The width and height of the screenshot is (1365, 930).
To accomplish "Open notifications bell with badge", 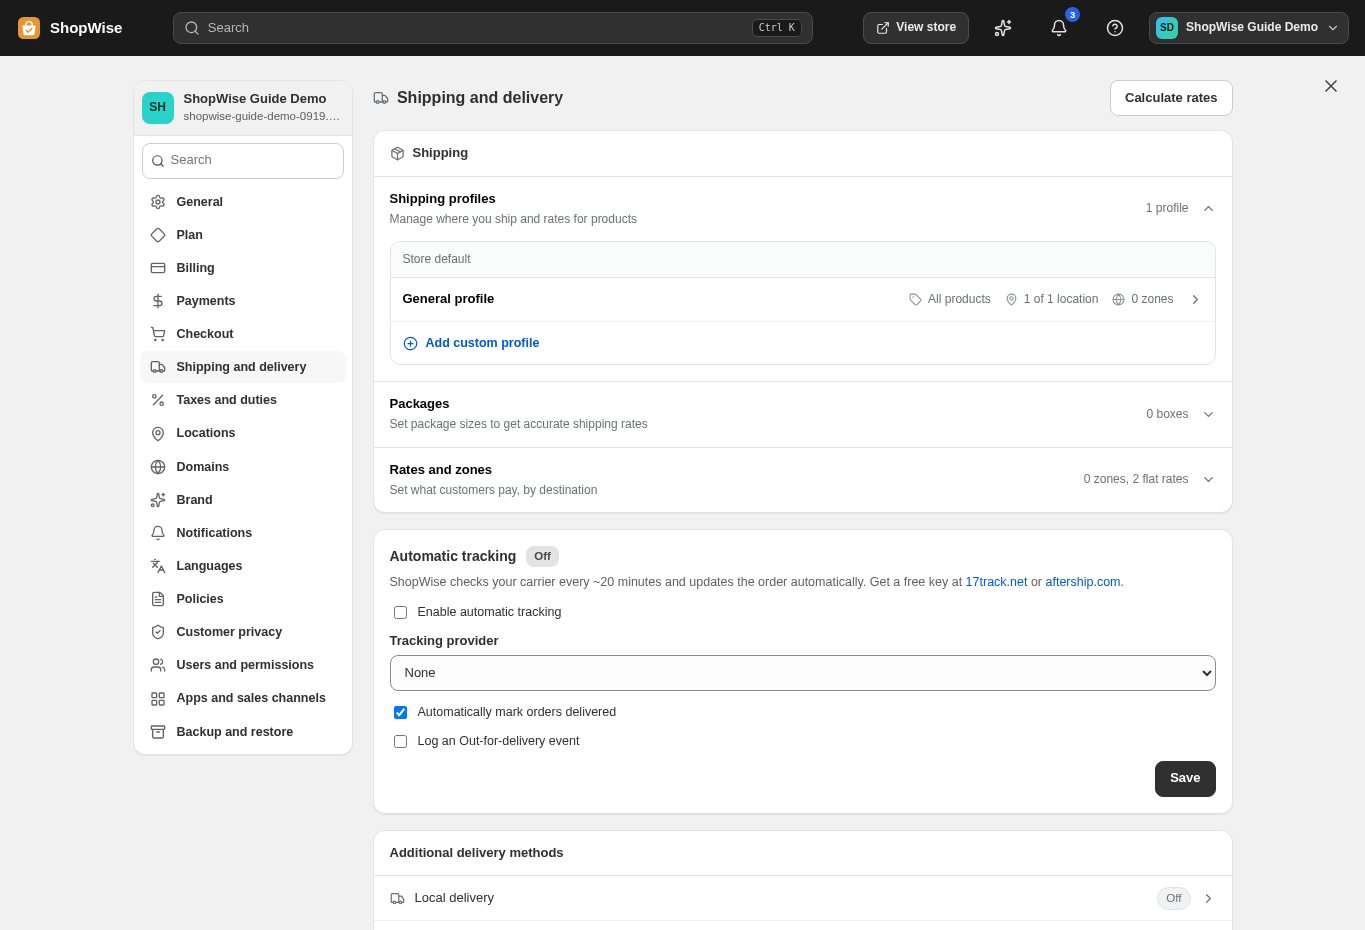I will coord(1059,28).
